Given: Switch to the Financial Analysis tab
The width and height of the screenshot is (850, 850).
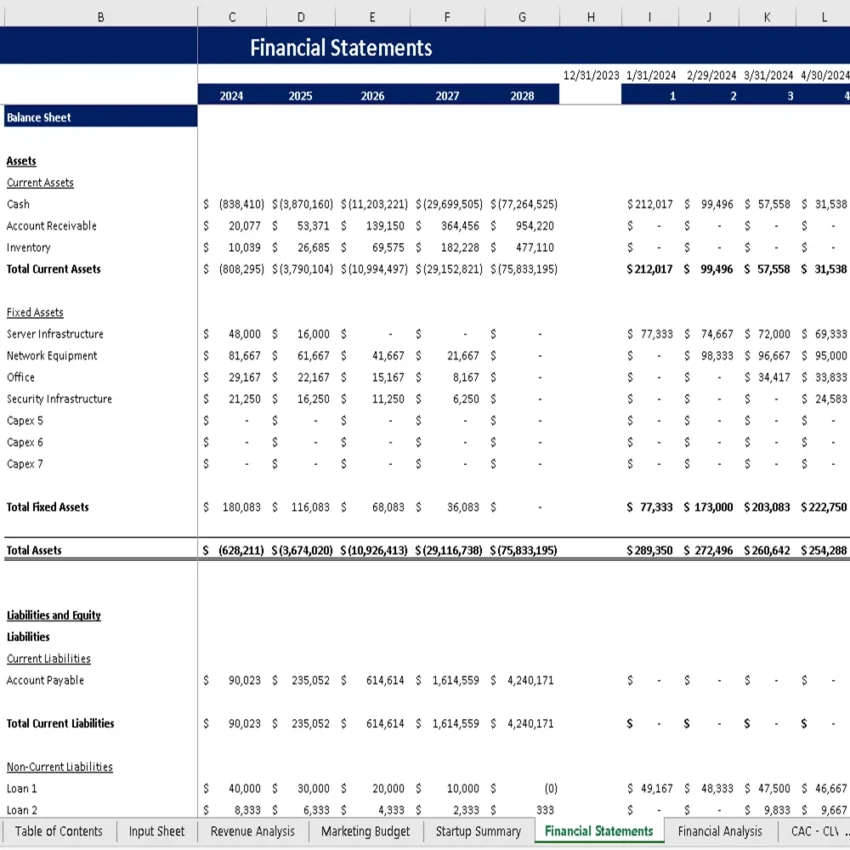Looking at the screenshot, I should coord(719,831).
